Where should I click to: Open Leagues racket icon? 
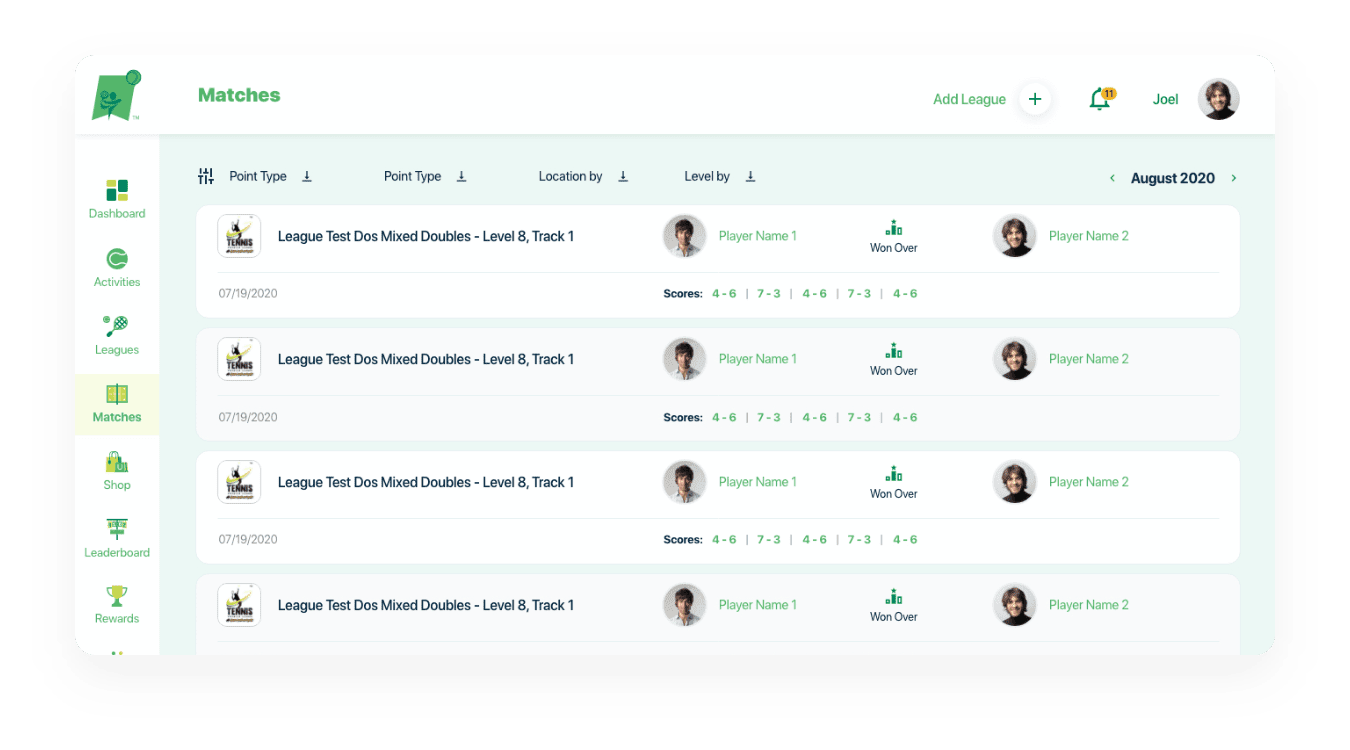coord(116,326)
